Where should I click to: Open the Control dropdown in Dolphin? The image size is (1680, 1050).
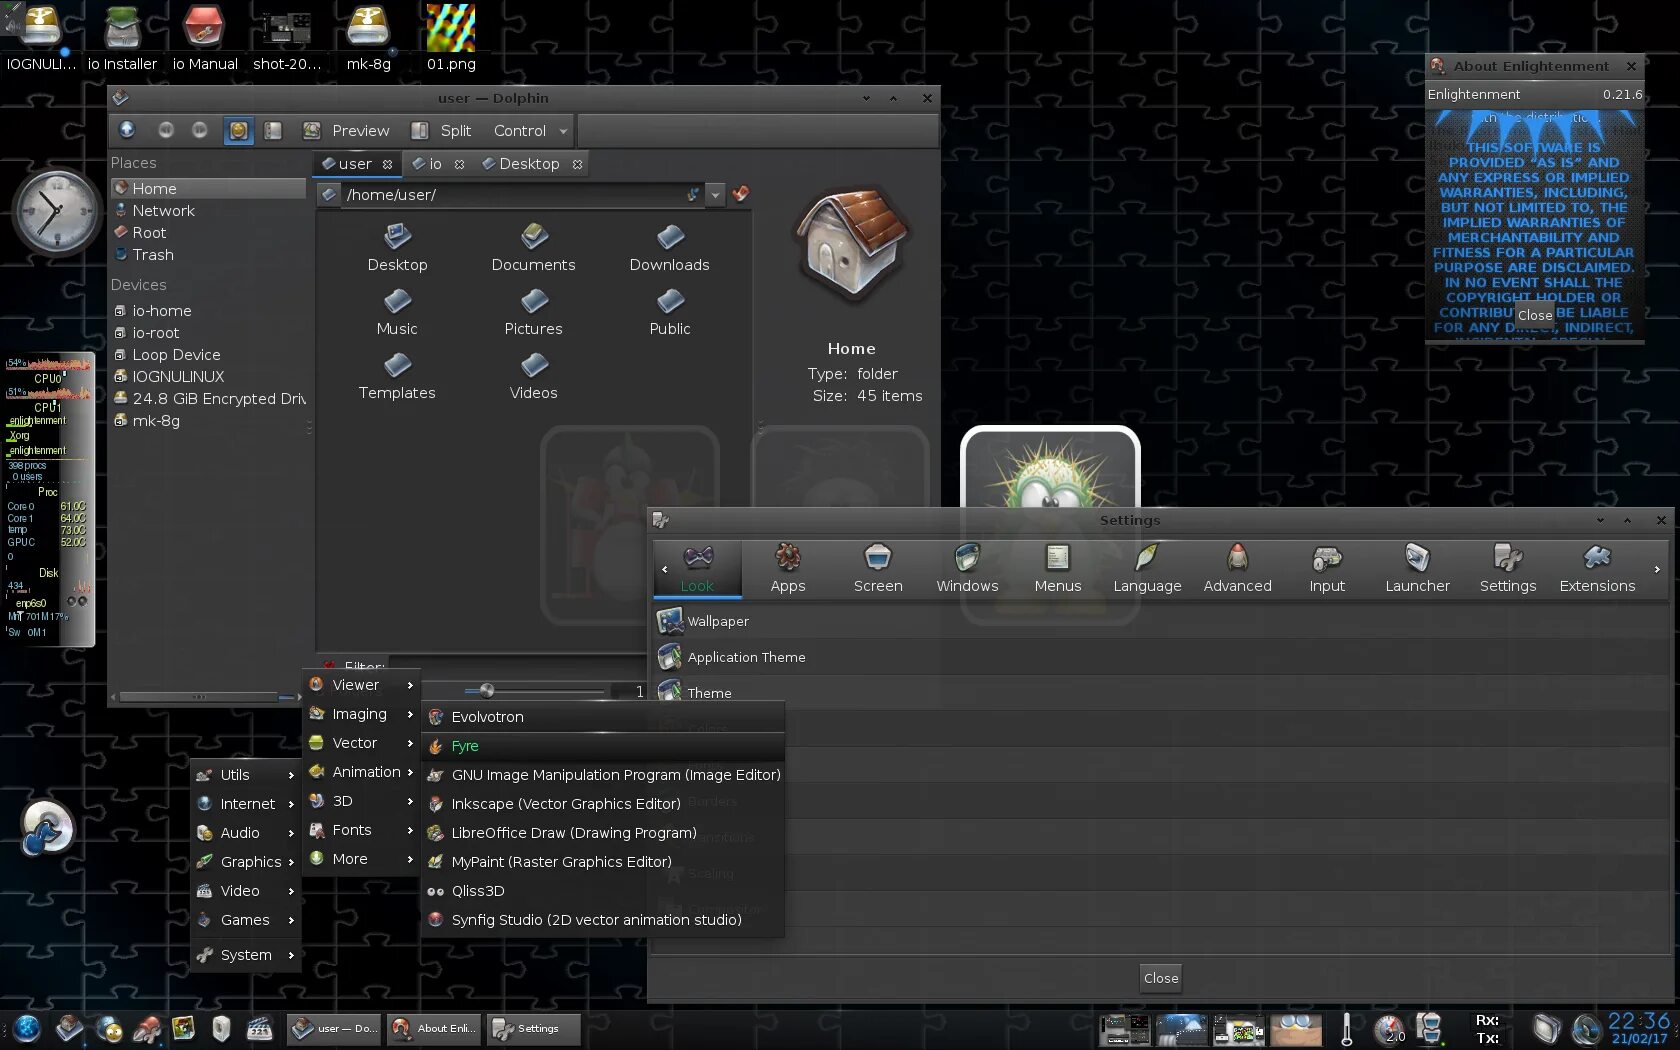(x=530, y=130)
